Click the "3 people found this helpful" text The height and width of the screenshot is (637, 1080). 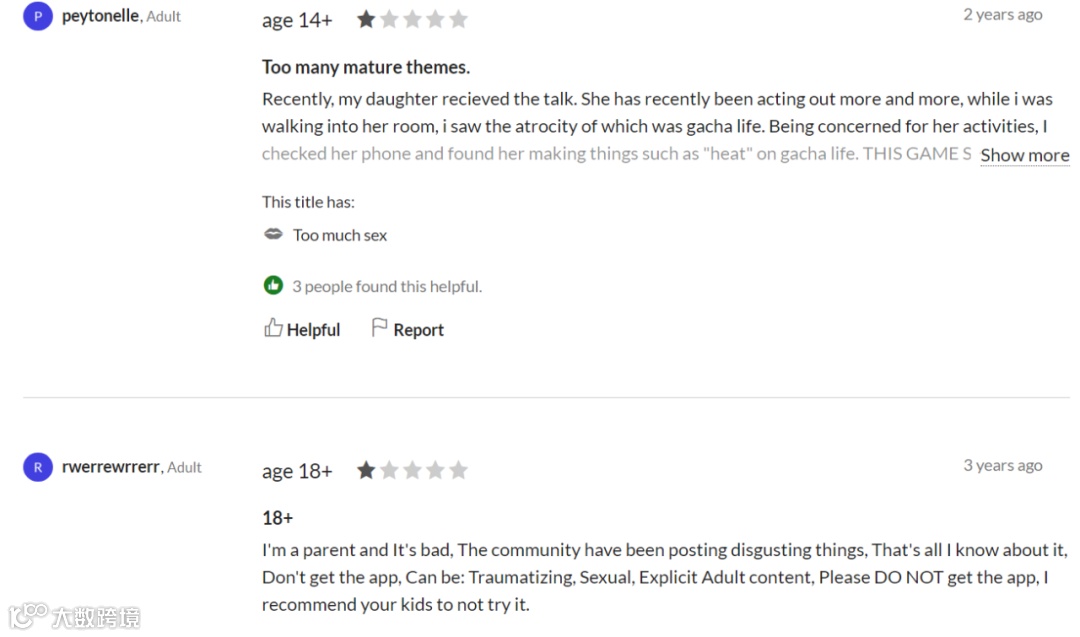387,287
